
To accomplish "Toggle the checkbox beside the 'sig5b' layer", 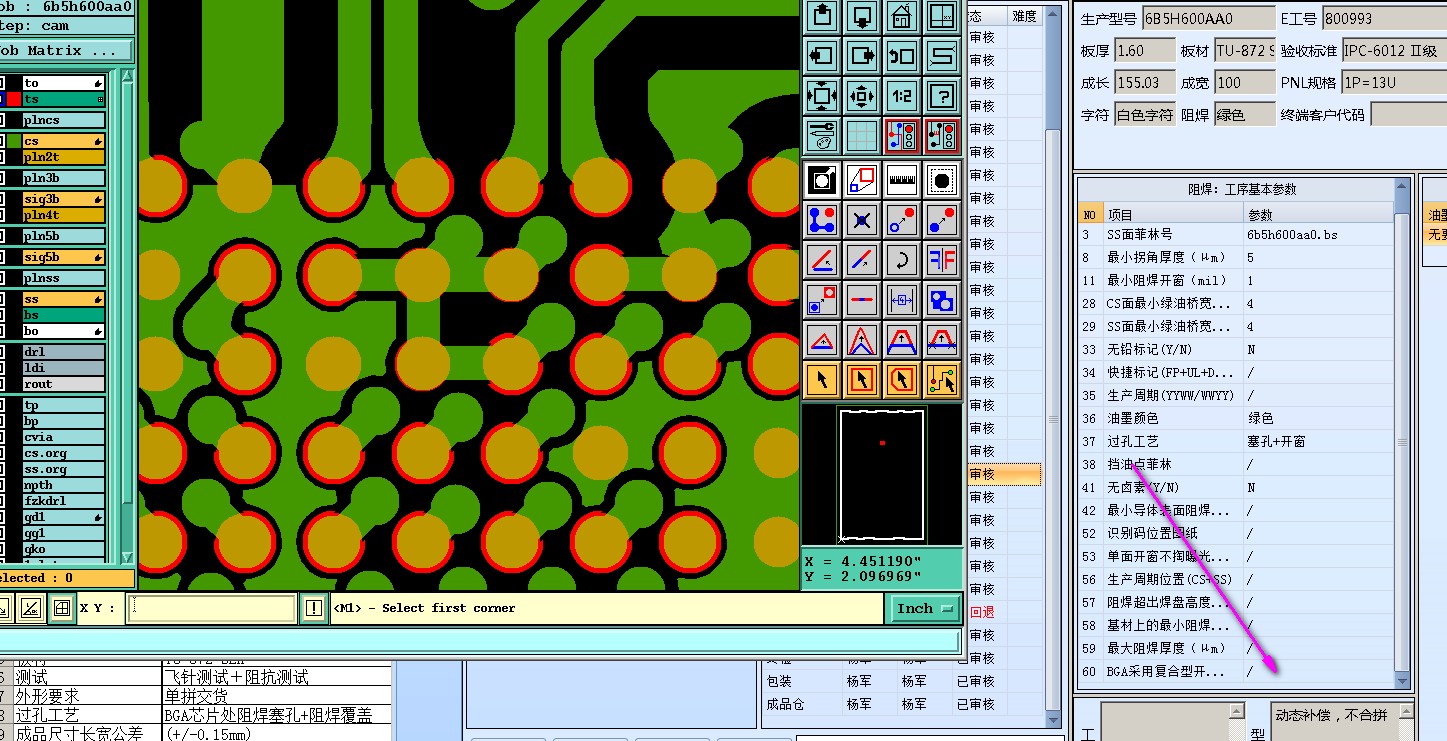I will tap(2, 257).
